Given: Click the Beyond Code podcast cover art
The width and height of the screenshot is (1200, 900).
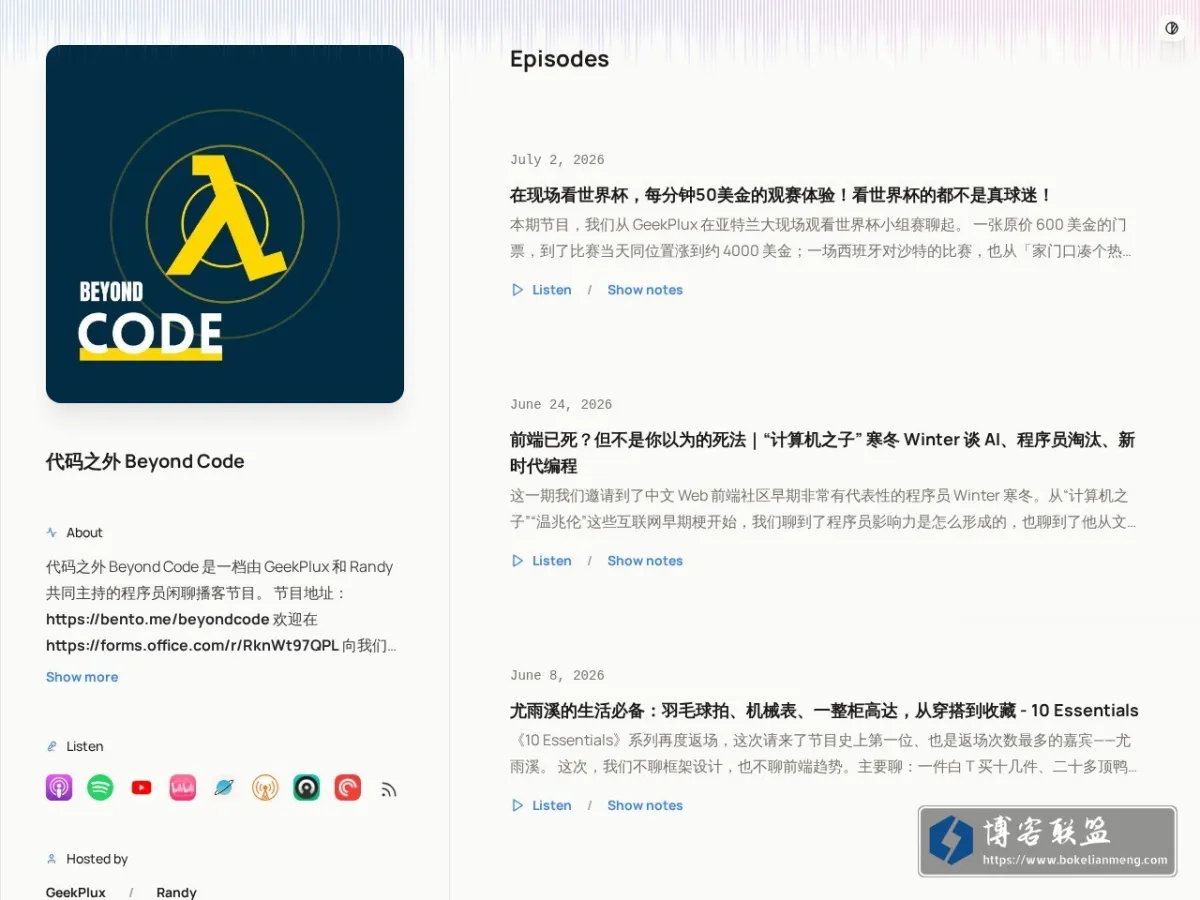Looking at the screenshot, I should click(x=225, y=224).
